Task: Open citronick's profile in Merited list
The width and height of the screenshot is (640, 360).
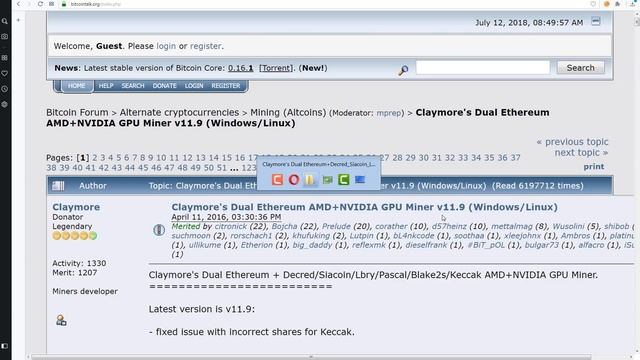Action: (x=231, y=226)
